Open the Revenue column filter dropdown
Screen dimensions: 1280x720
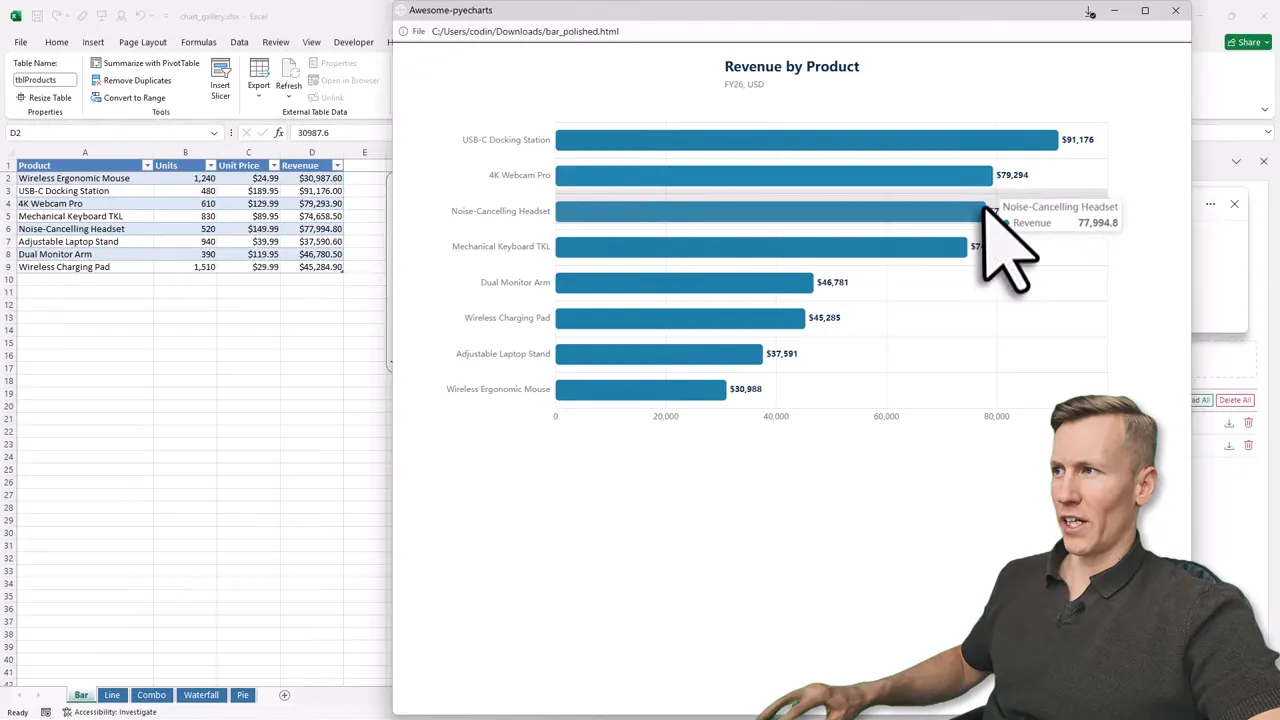pos(337,165)
